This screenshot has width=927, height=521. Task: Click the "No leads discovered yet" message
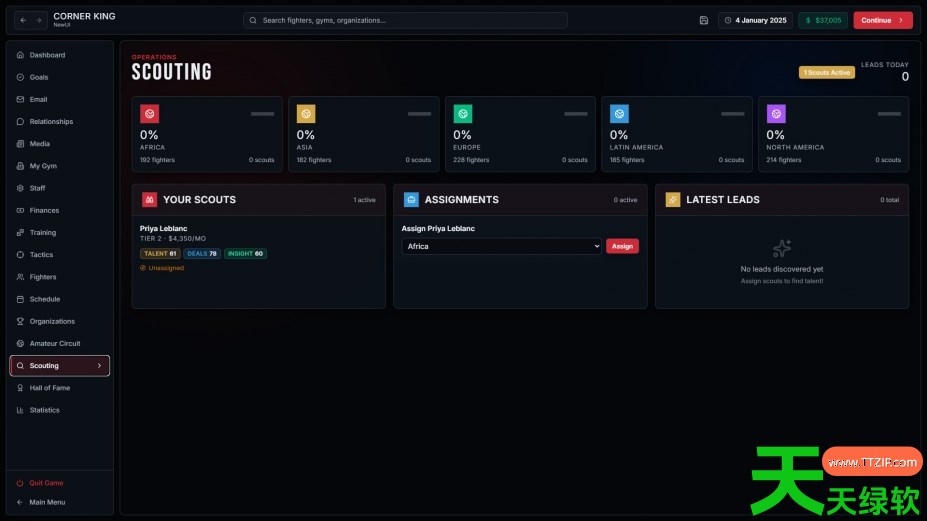tap(782, 269)
